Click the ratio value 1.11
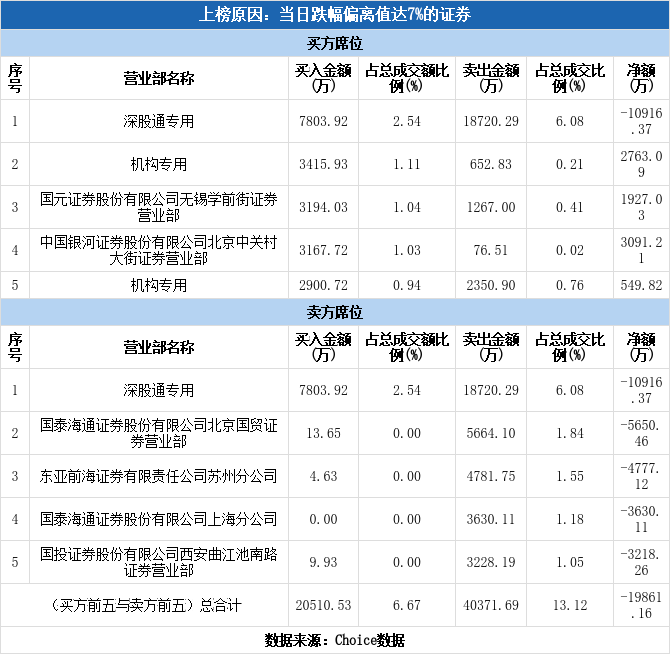670x654 pixels. [406, 164]
